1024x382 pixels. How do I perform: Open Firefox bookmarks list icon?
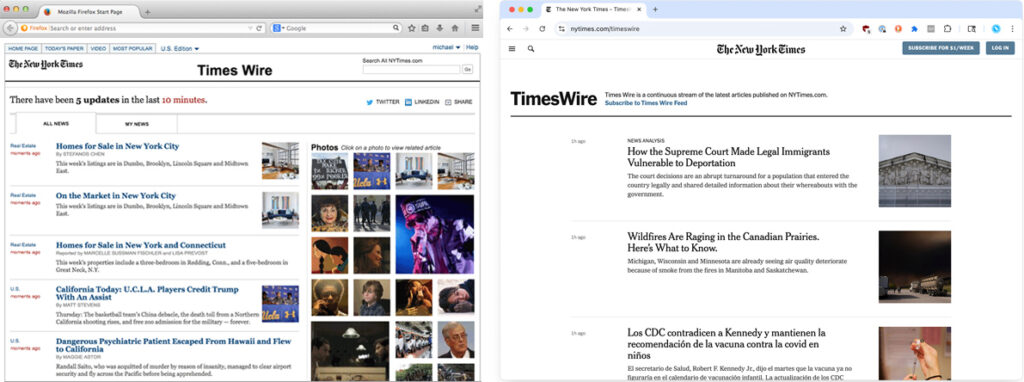[425, 28]
